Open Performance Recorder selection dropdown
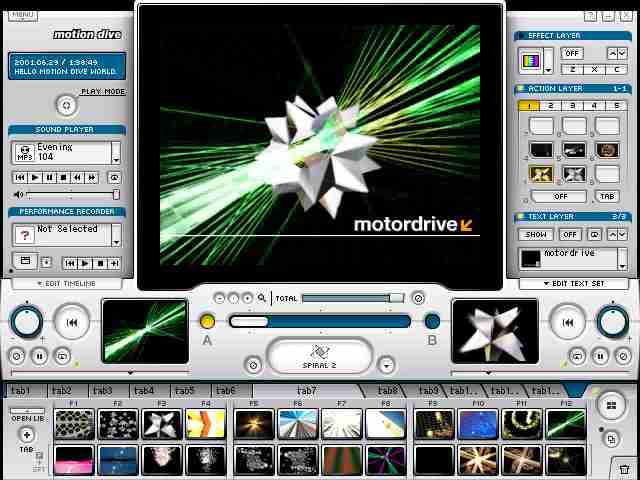The image size is (640, 480). [x=116, y=235]
